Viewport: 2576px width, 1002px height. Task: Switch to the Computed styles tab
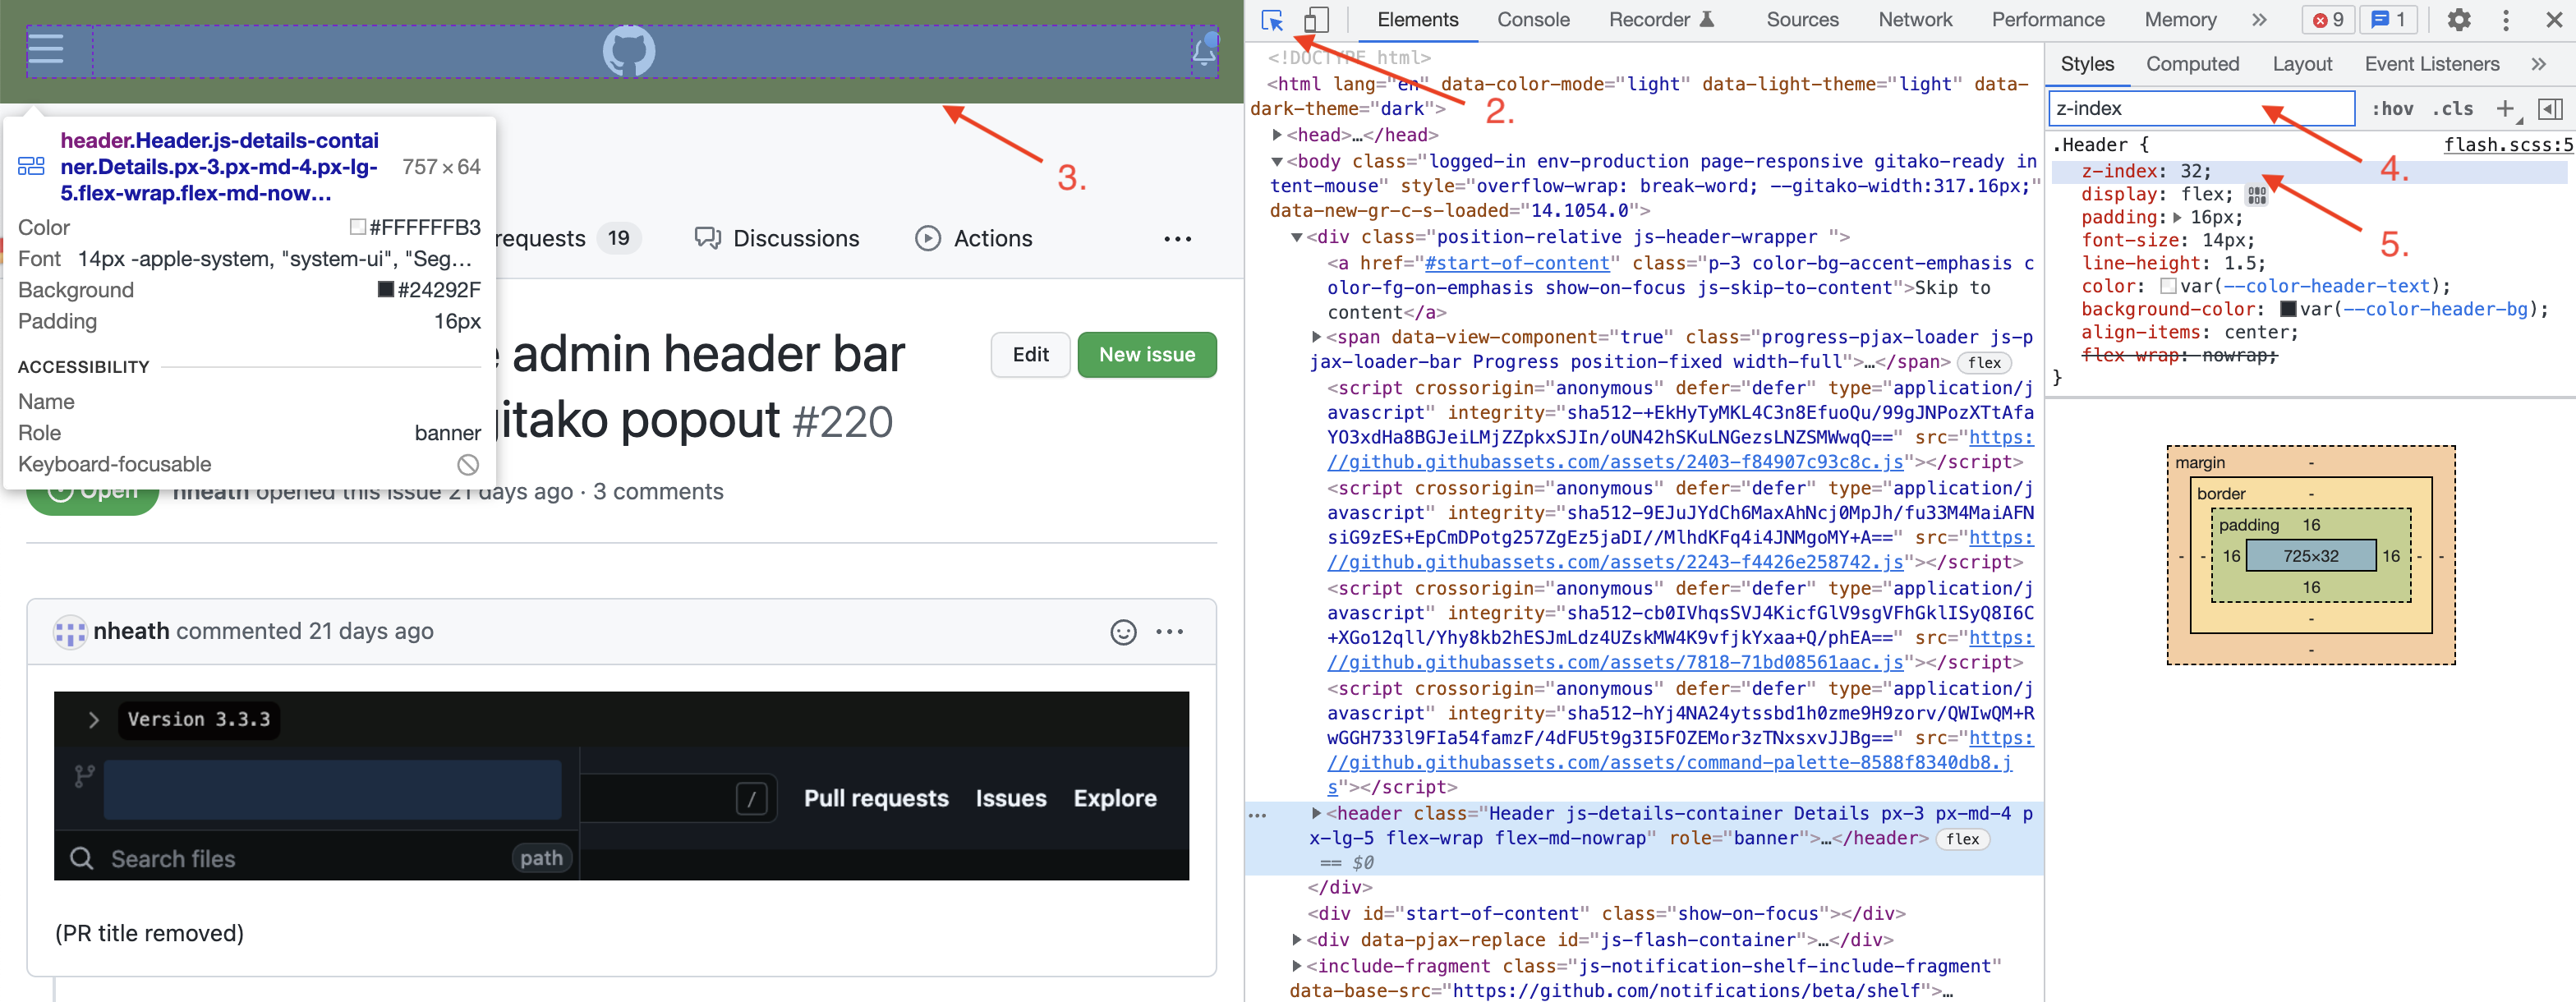pyautogui.click(x=2193, y=63)
